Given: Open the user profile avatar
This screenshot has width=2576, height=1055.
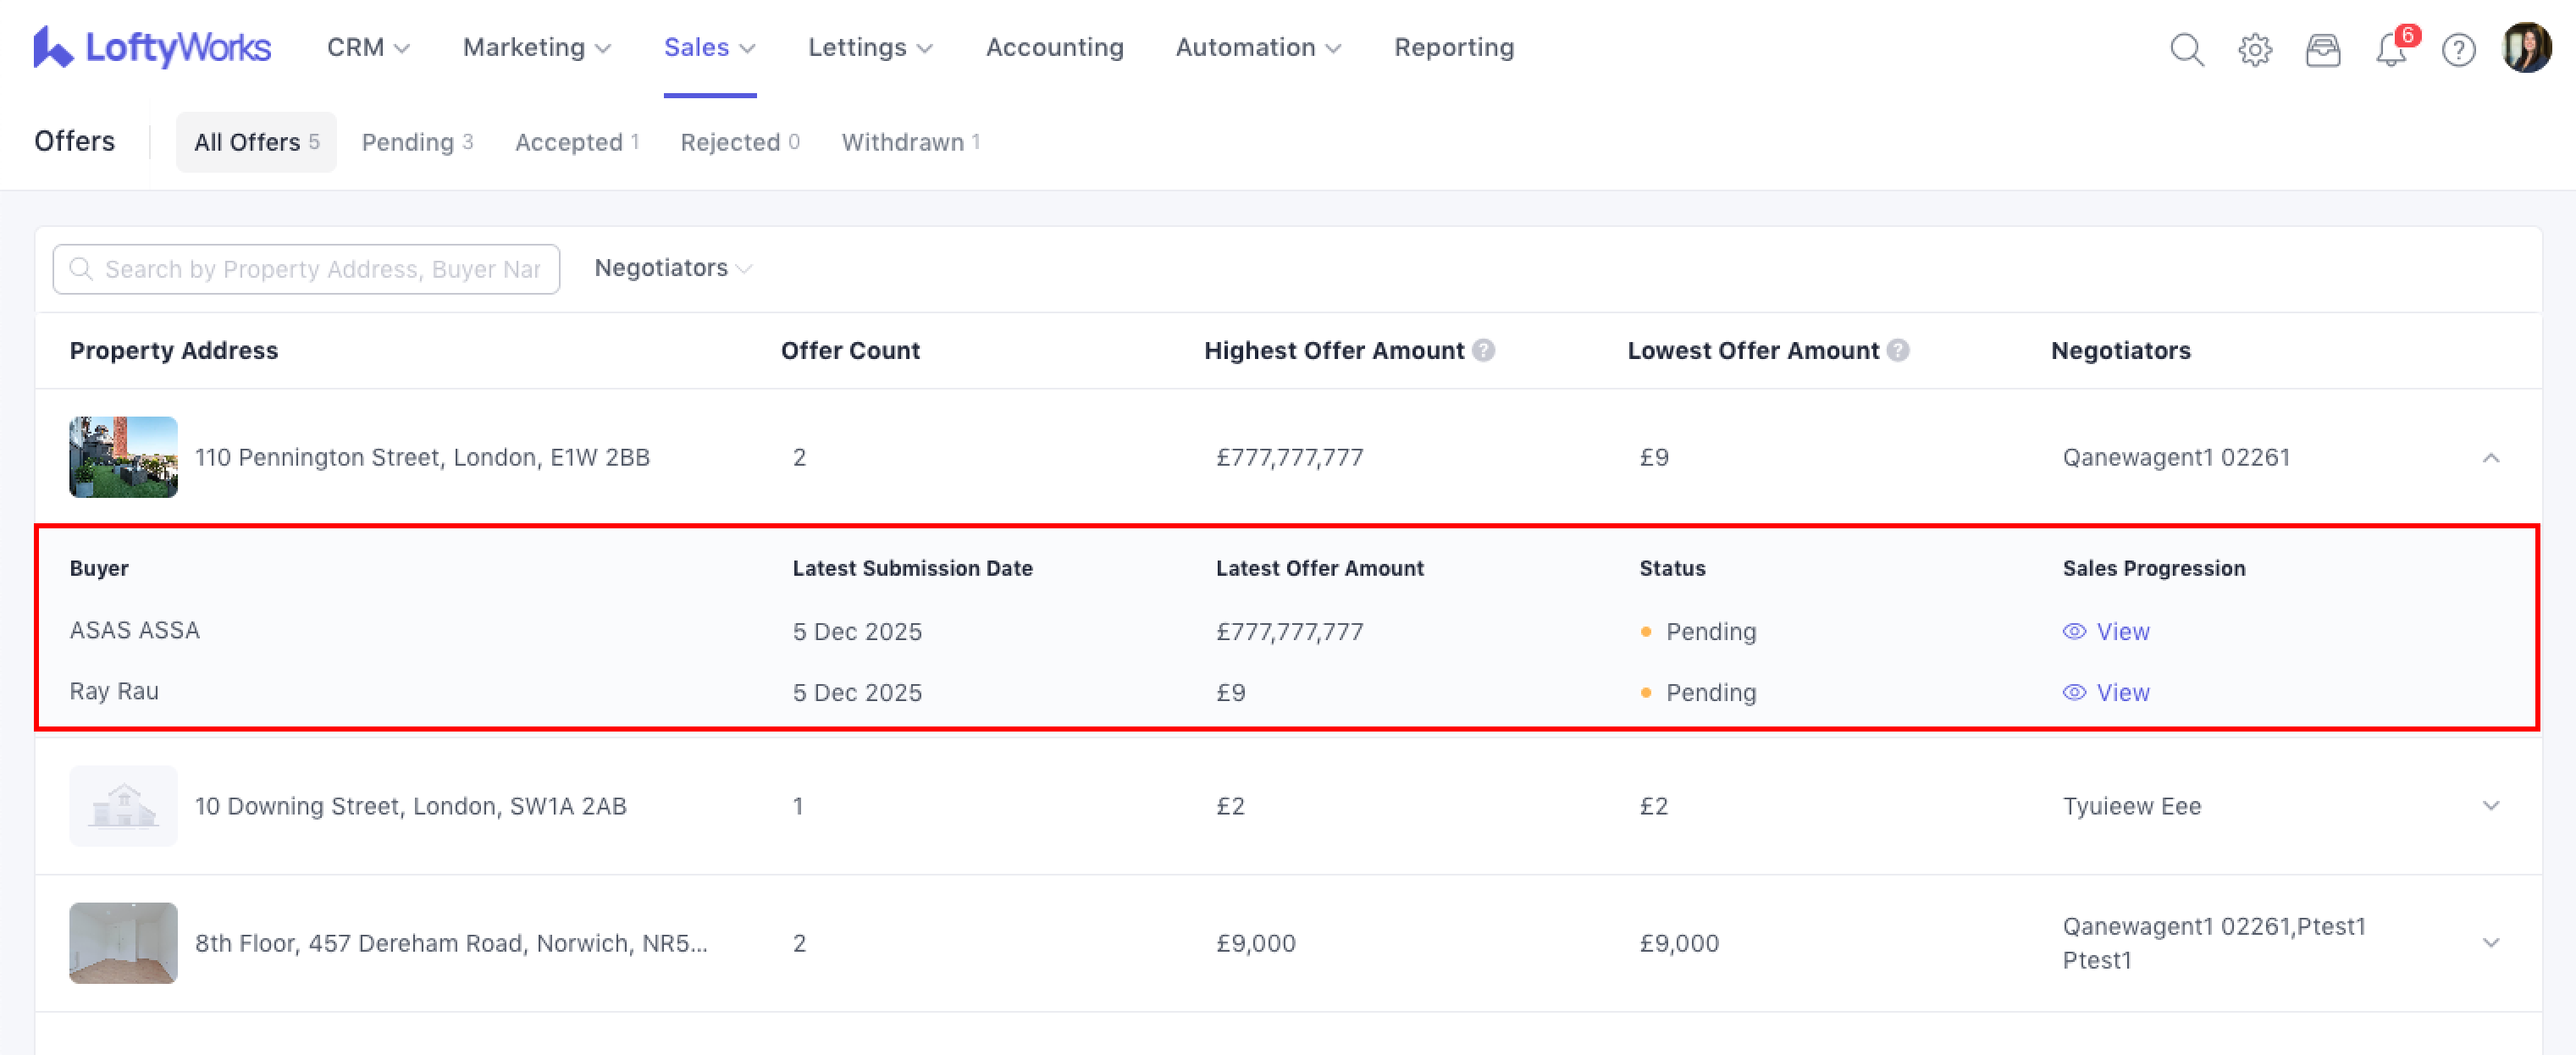Looking at the screenshot, I should 2526,47.
